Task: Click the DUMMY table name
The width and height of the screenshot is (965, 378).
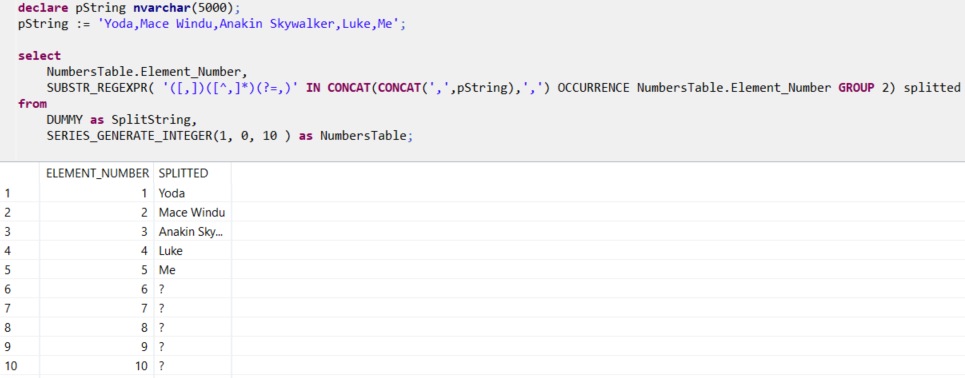Action: click(x=65, y=120)
